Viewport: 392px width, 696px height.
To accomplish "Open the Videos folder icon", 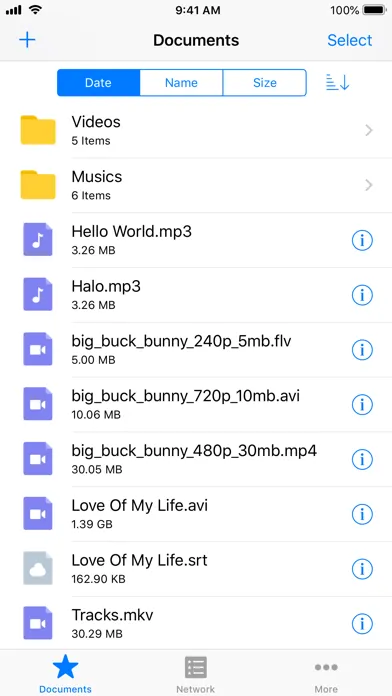I will [38, 130].
